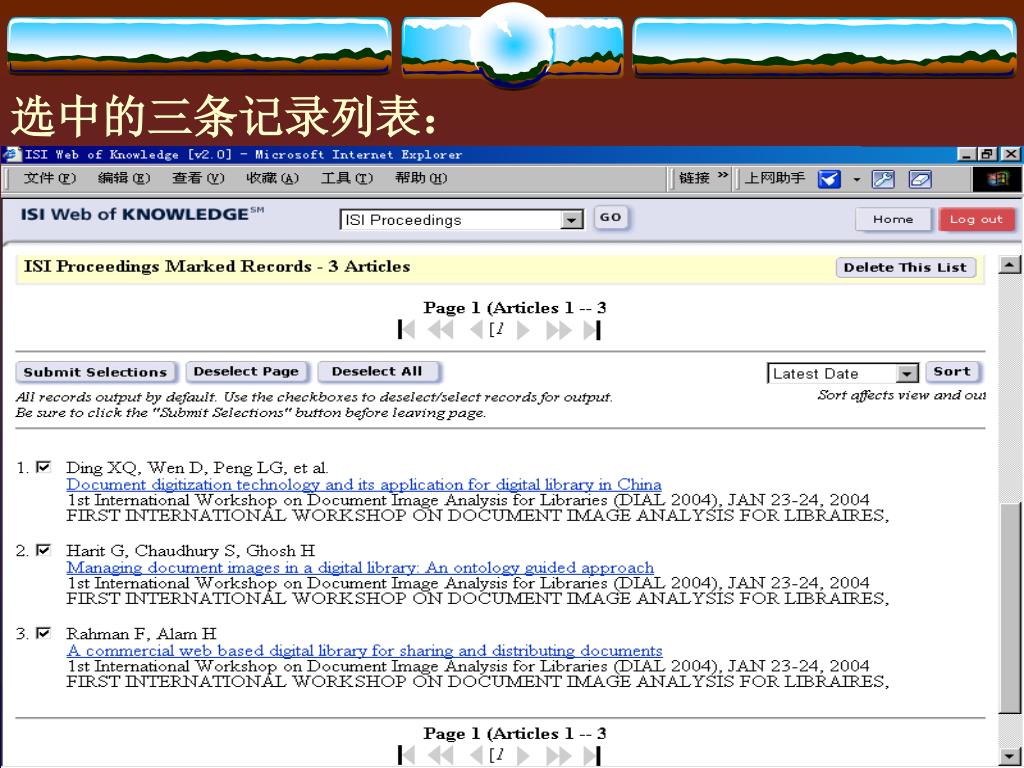Click the top next page arrow icon
The image size is (1024, 768).
tap(523, 330)
